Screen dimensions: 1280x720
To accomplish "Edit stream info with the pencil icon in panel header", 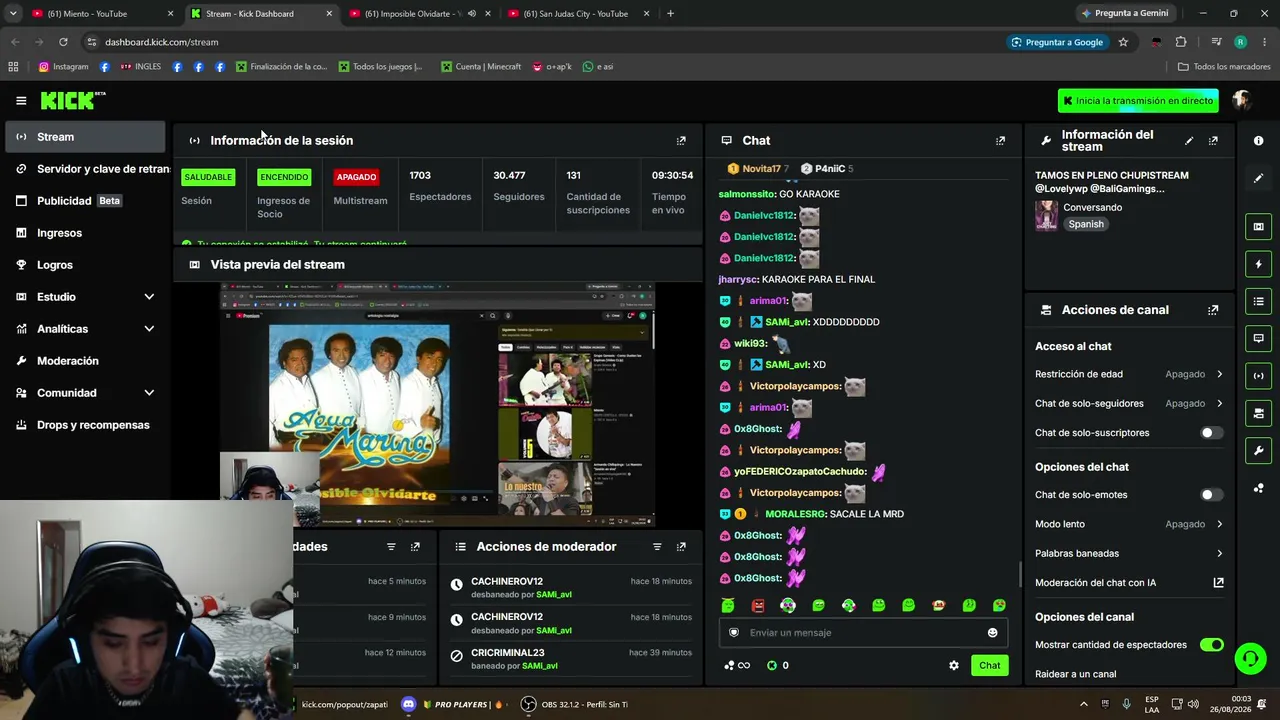I will (x=1189, y=141).
